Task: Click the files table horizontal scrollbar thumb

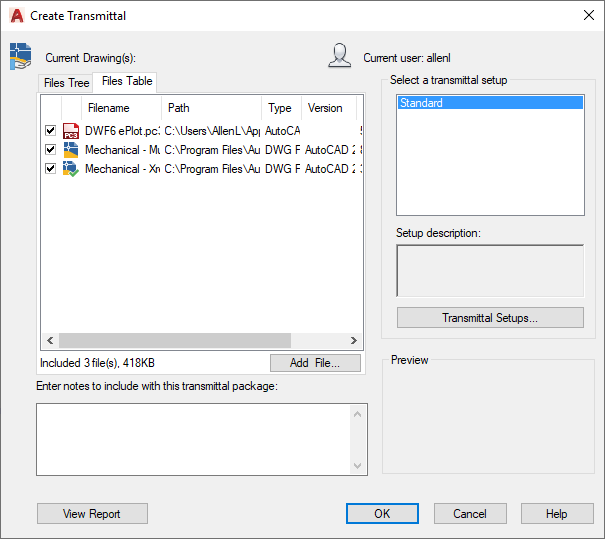Action: (172, 340)
